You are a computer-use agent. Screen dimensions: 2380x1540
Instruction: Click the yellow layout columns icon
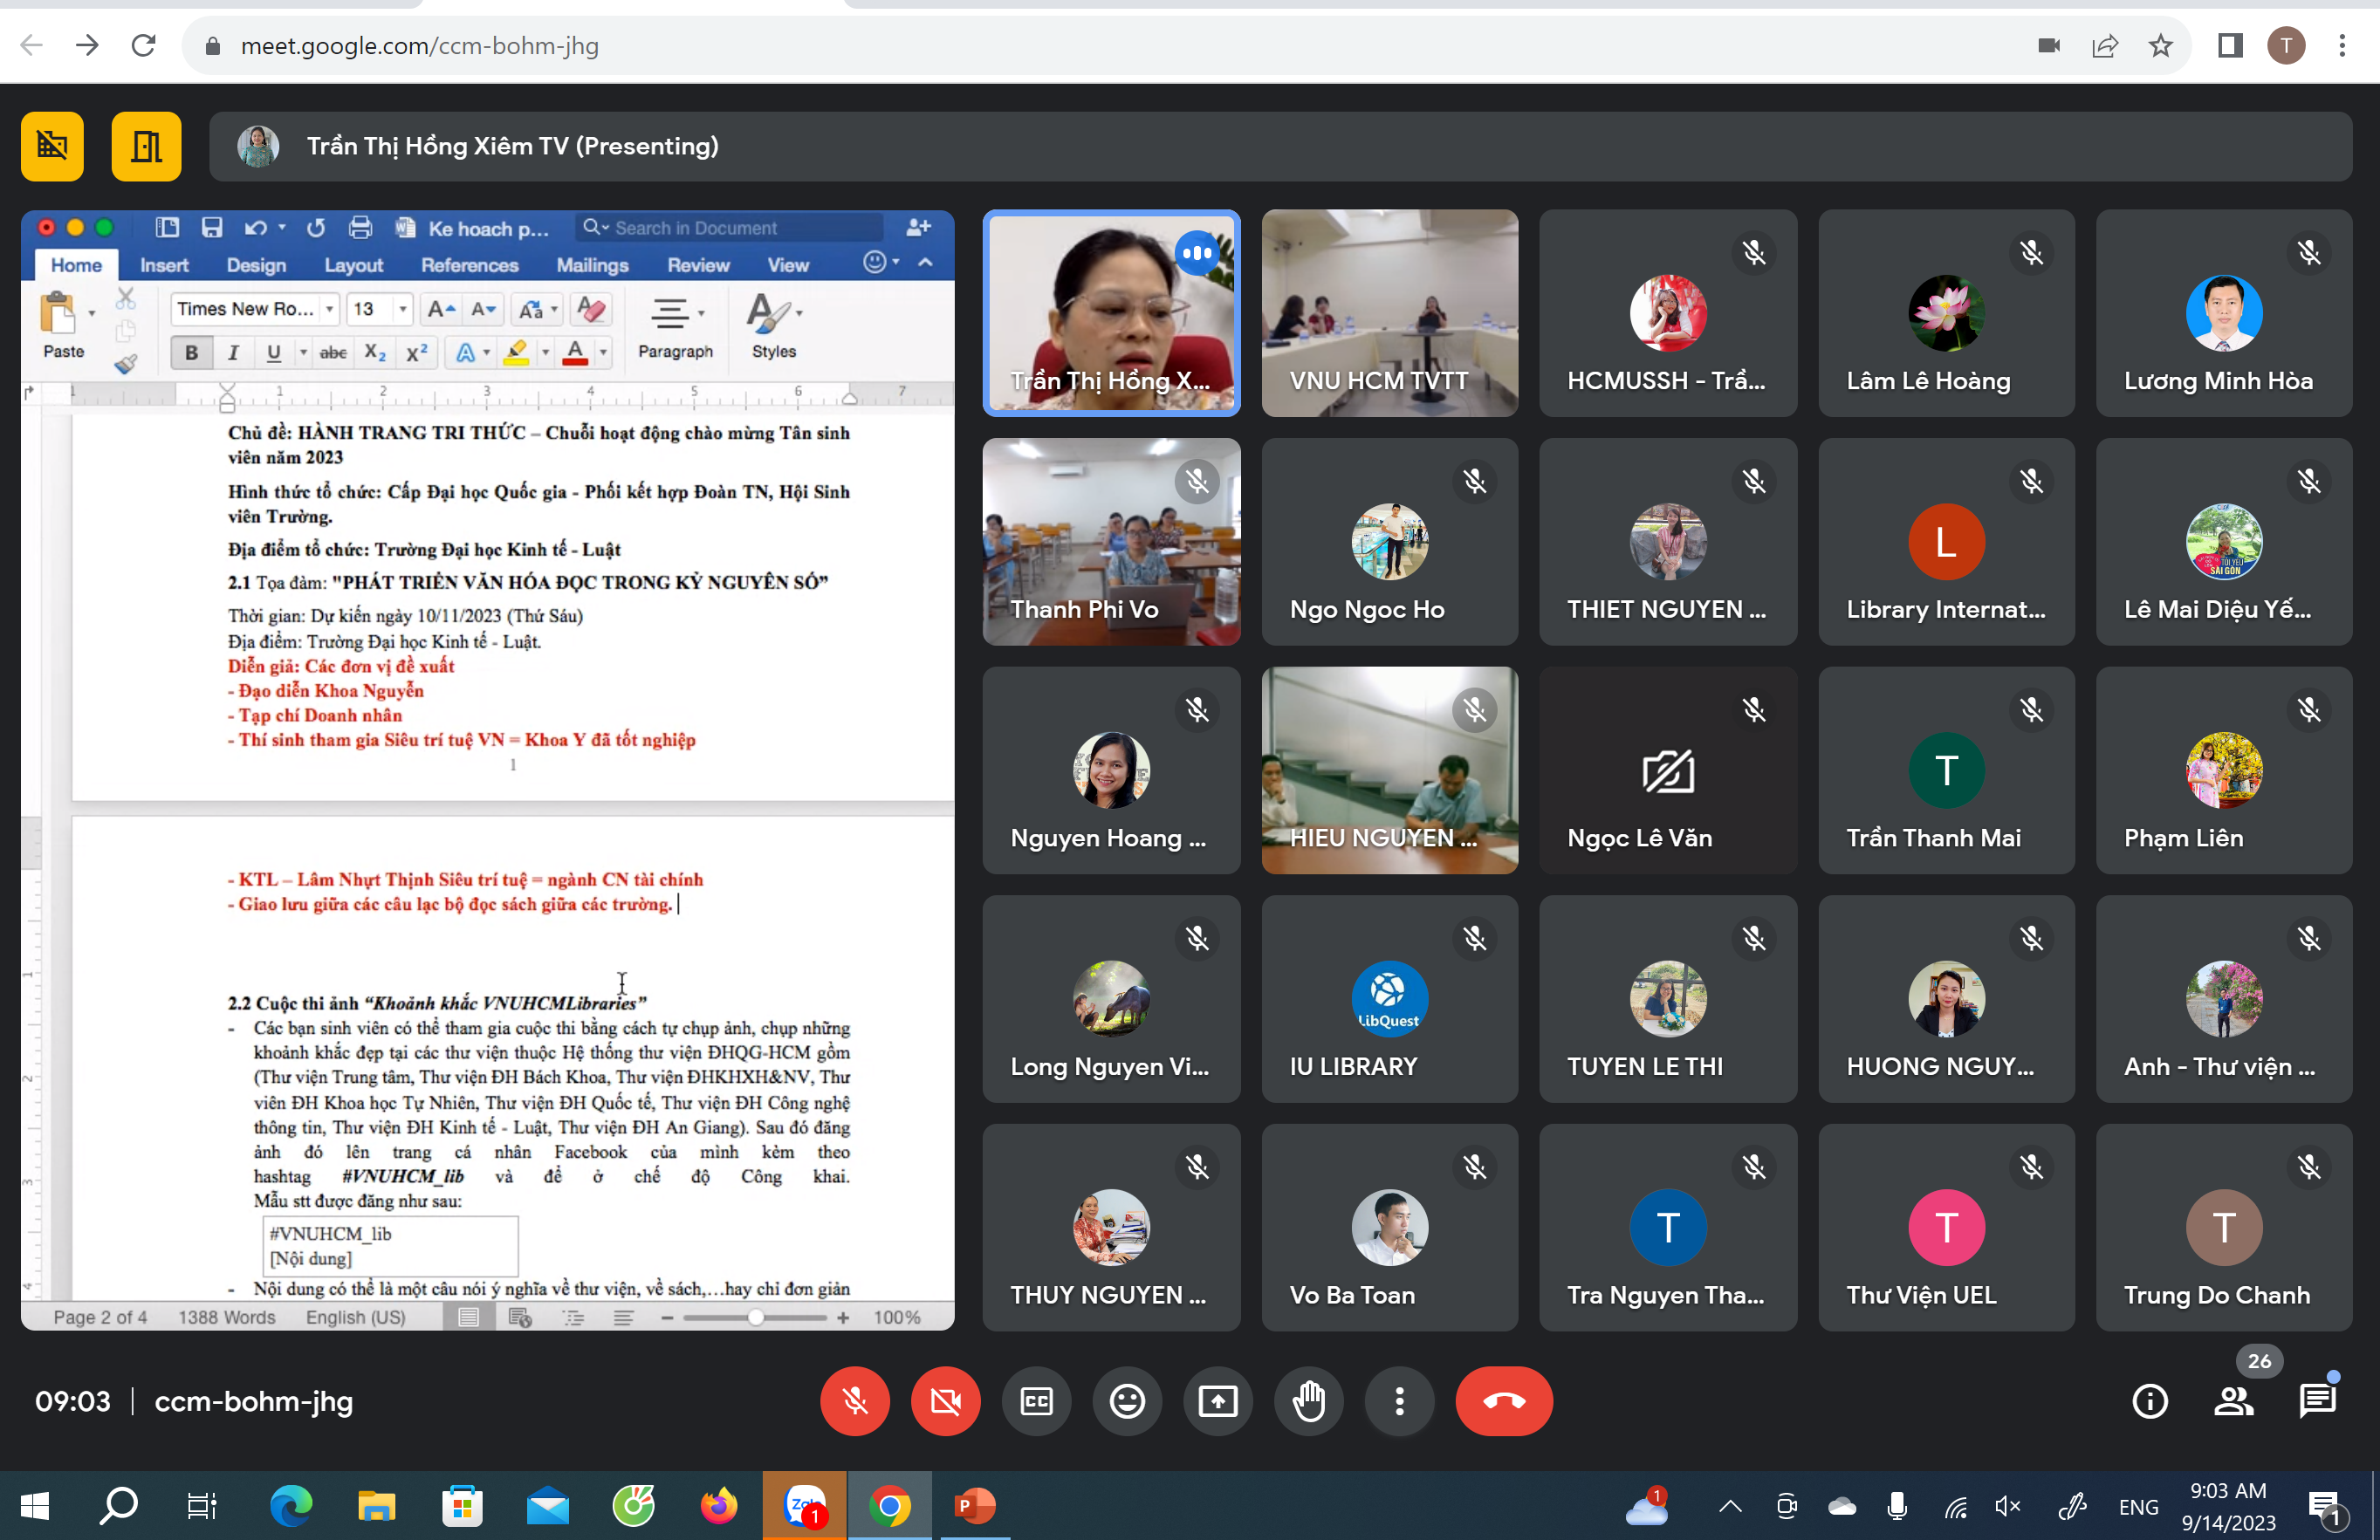coord(146,146)
